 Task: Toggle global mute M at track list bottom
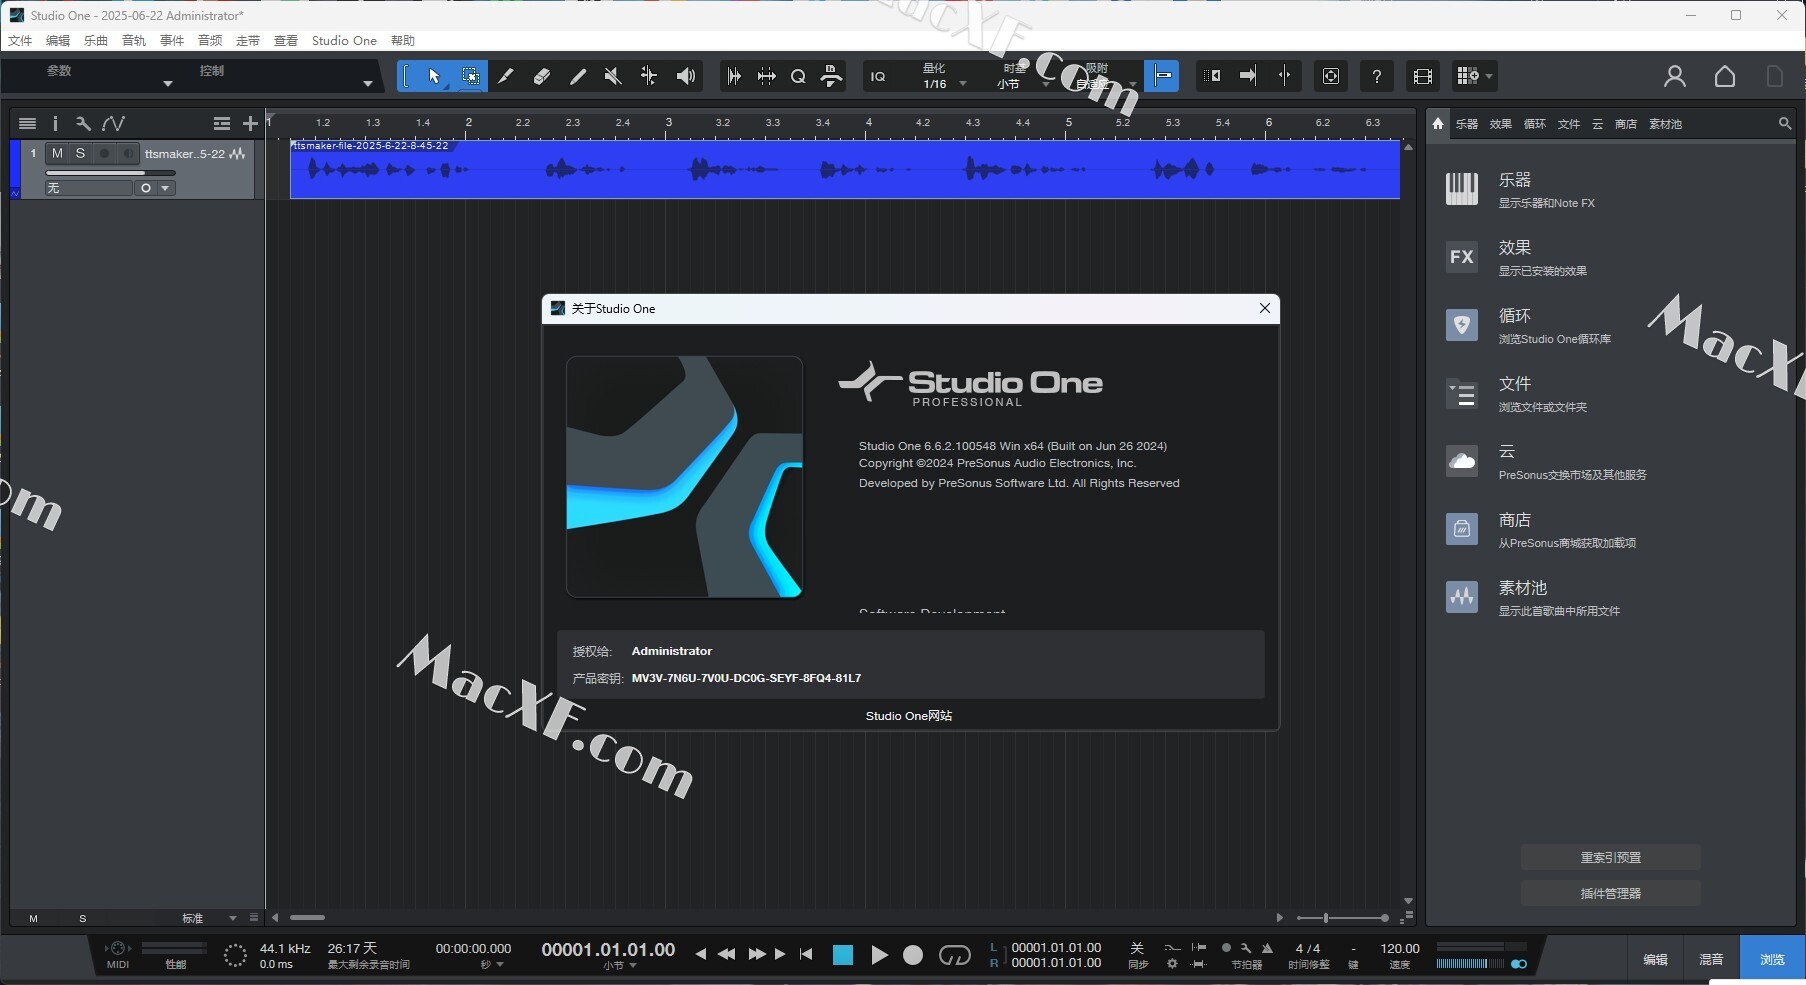[x=33, y=918]
